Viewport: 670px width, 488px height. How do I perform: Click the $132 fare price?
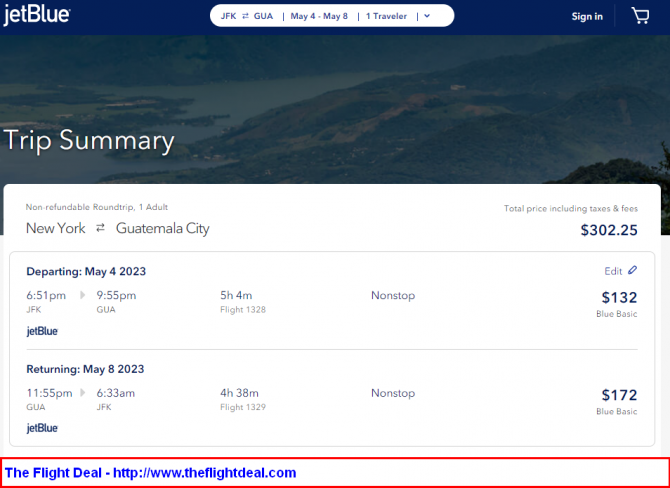(x=620, y=297)
